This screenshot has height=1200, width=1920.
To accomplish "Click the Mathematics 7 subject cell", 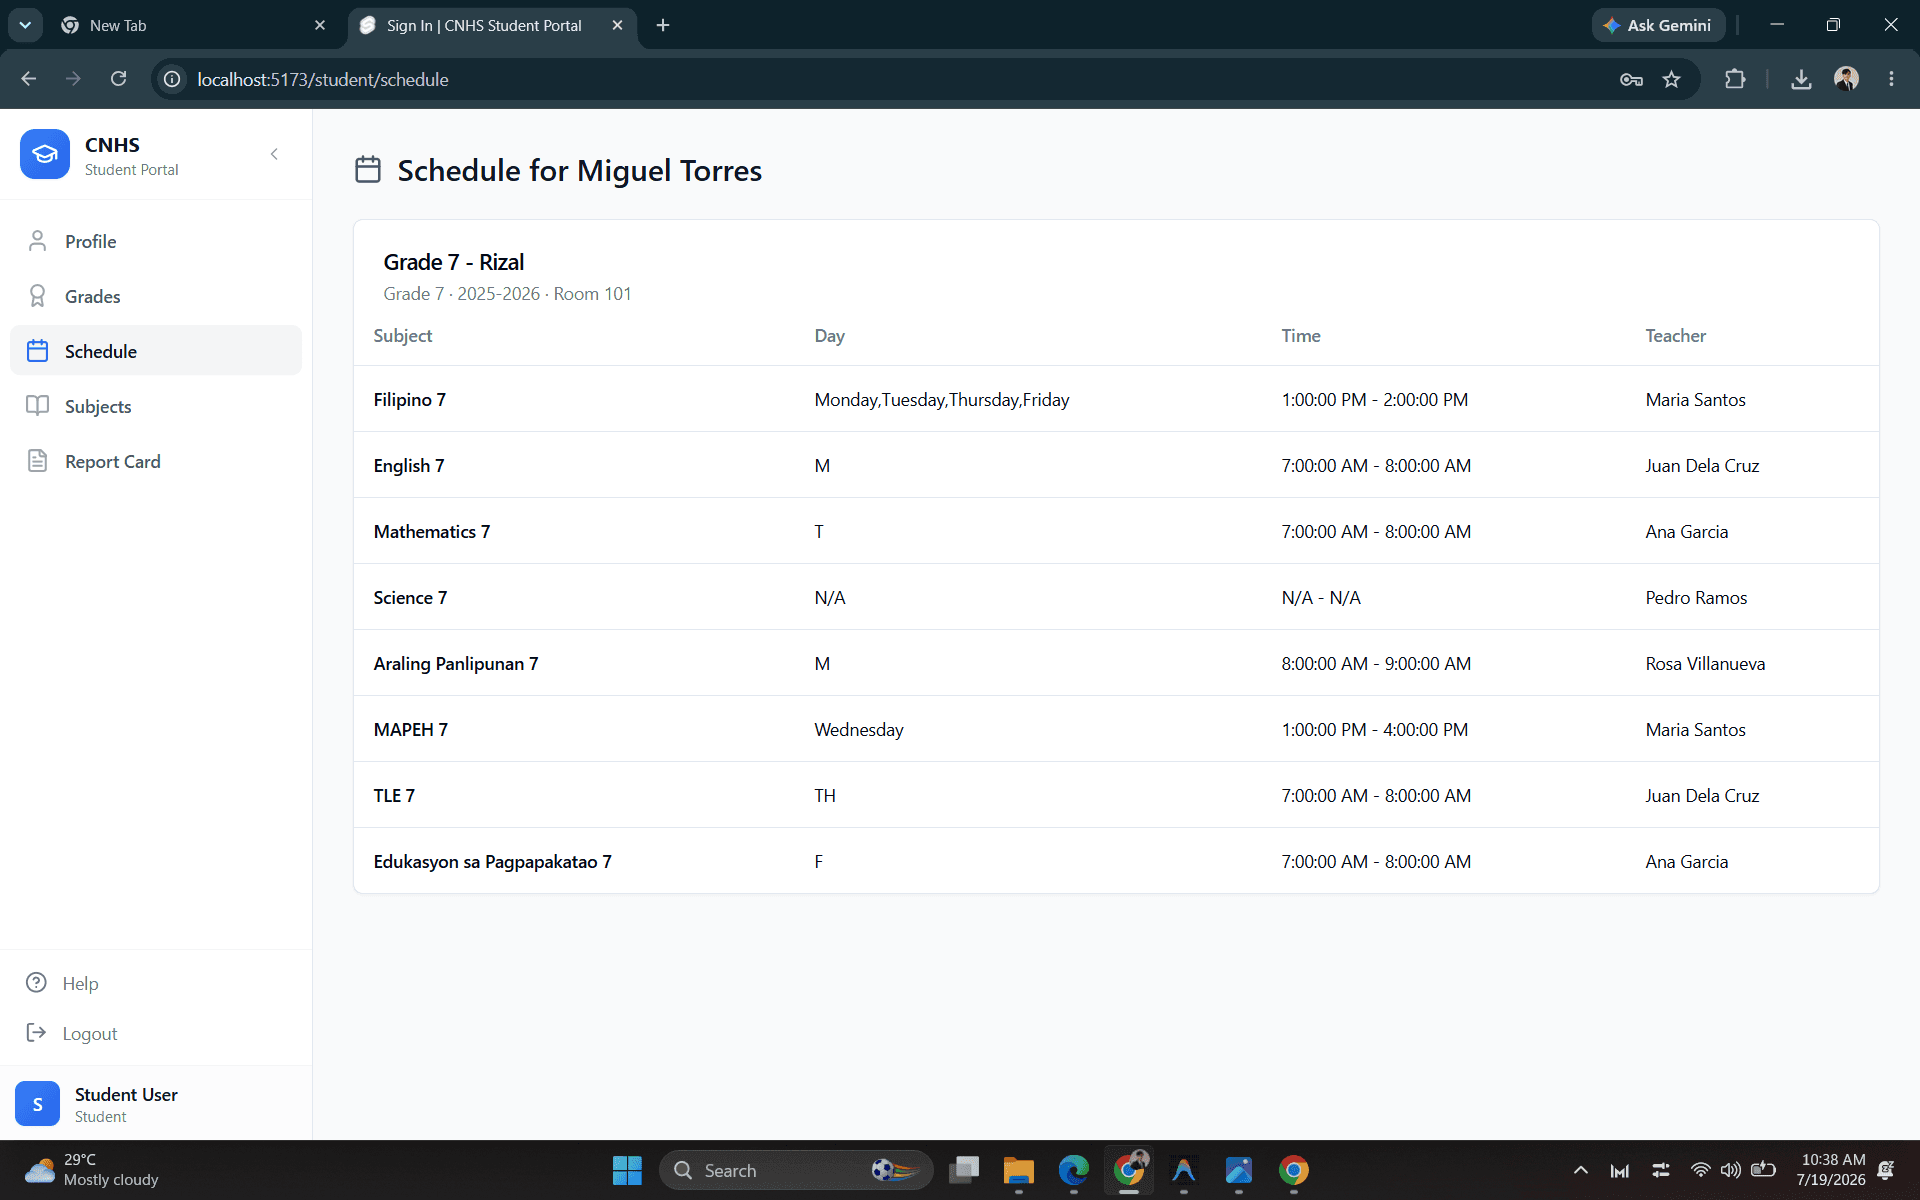I will click(x=432, y=531).
